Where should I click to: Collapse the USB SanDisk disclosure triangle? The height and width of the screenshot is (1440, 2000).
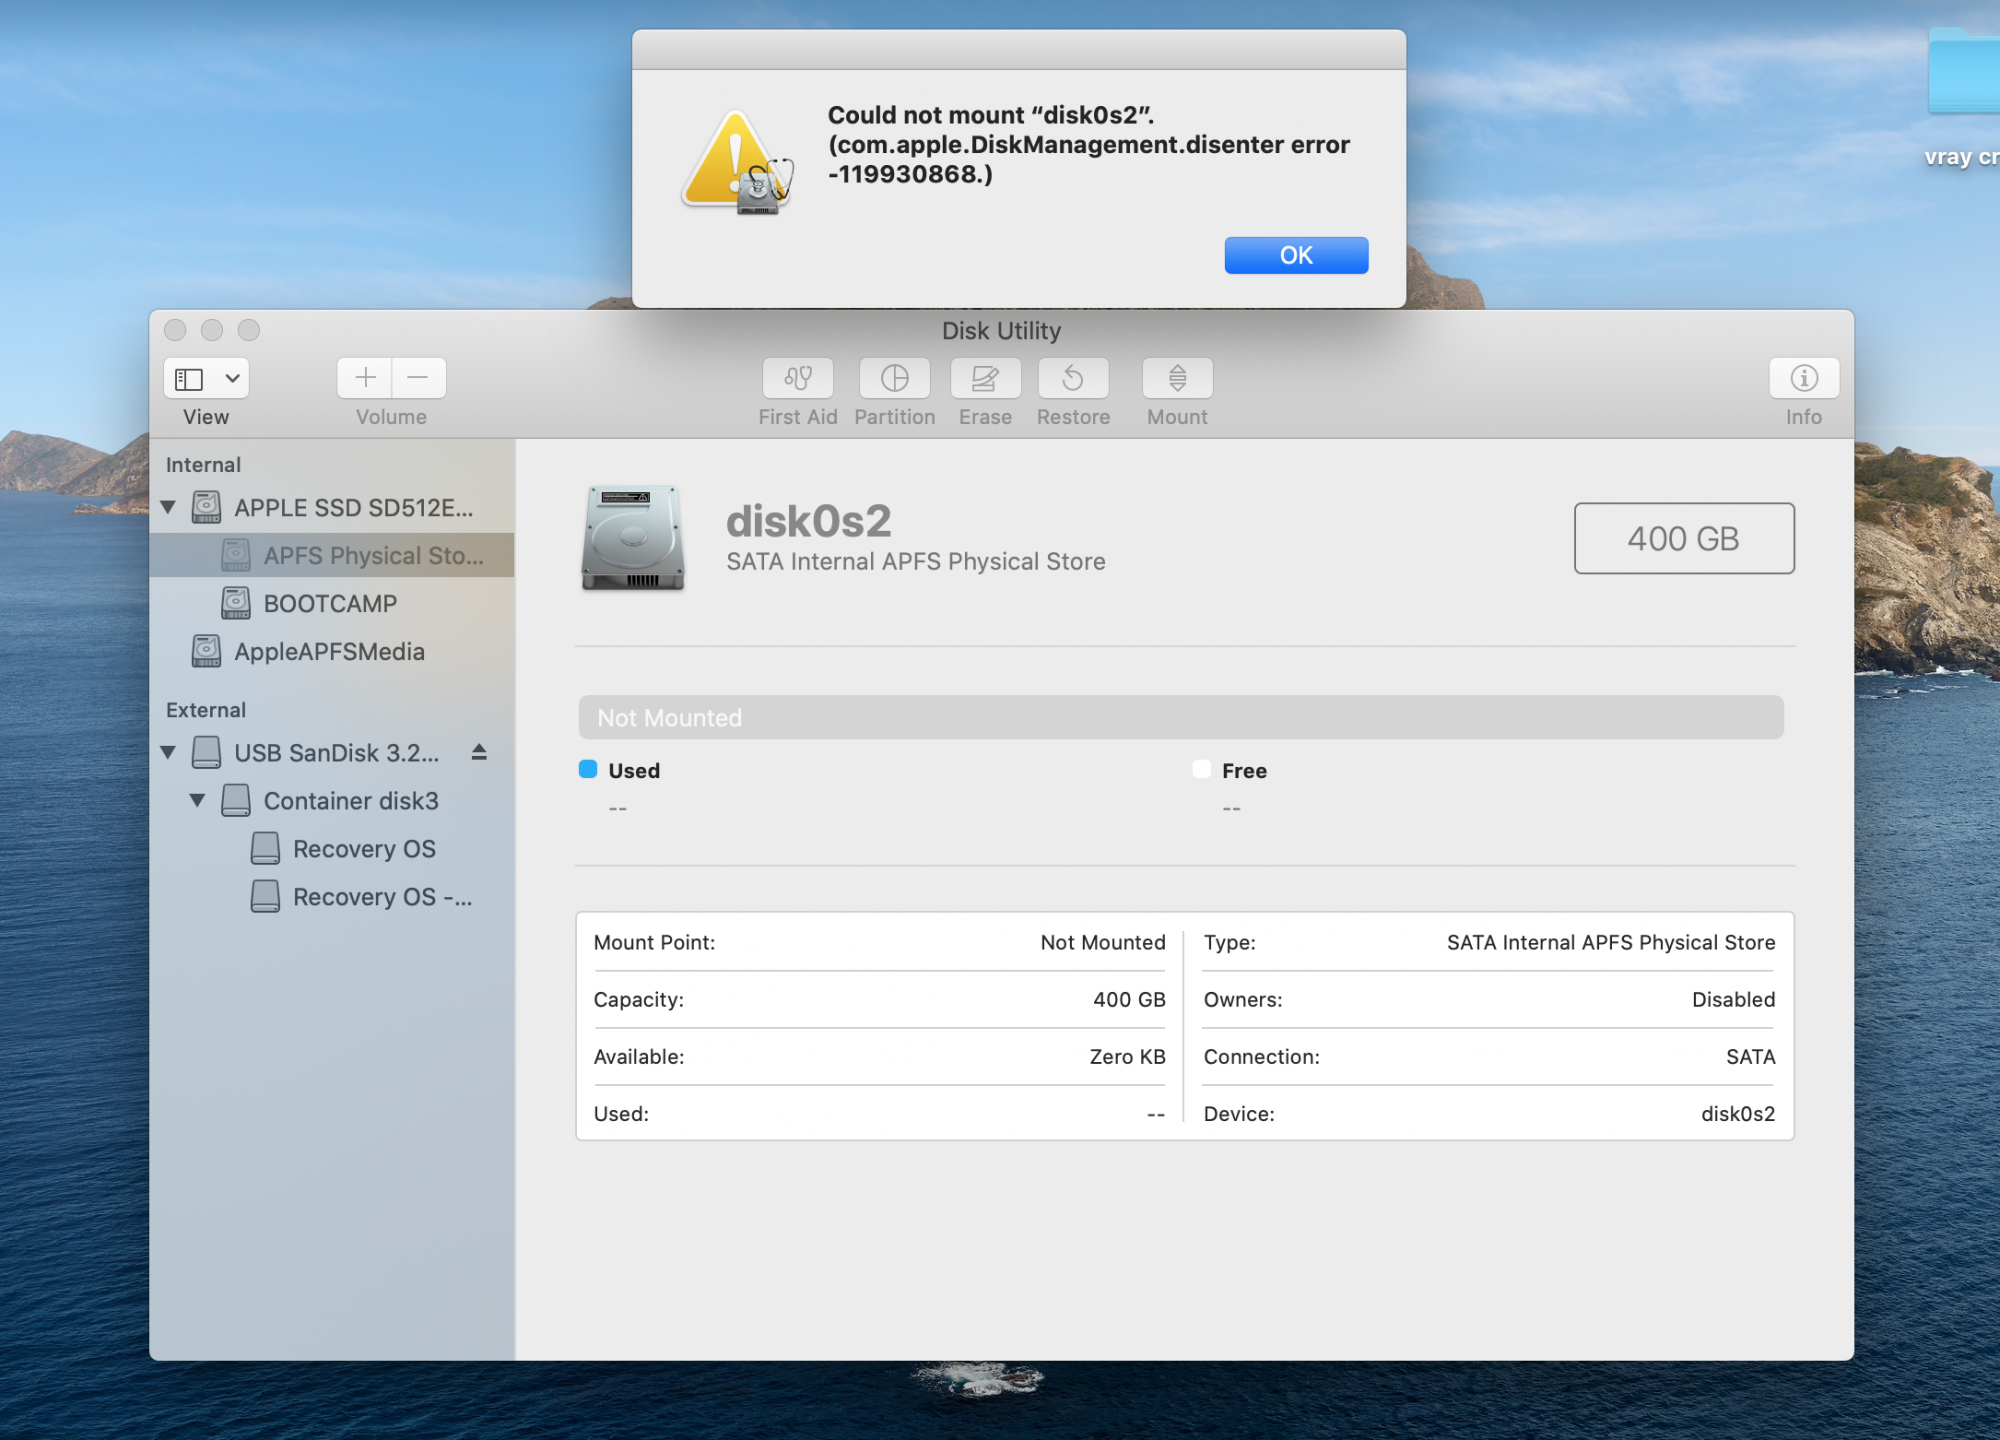coord(168,752)
